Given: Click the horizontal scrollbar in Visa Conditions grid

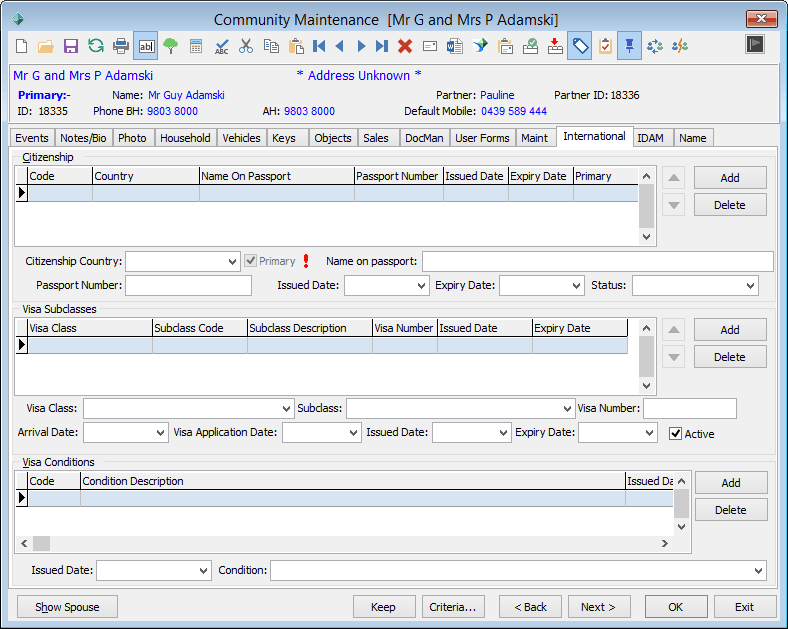Looking at the screenshot, I should click(x=344, y=543).
